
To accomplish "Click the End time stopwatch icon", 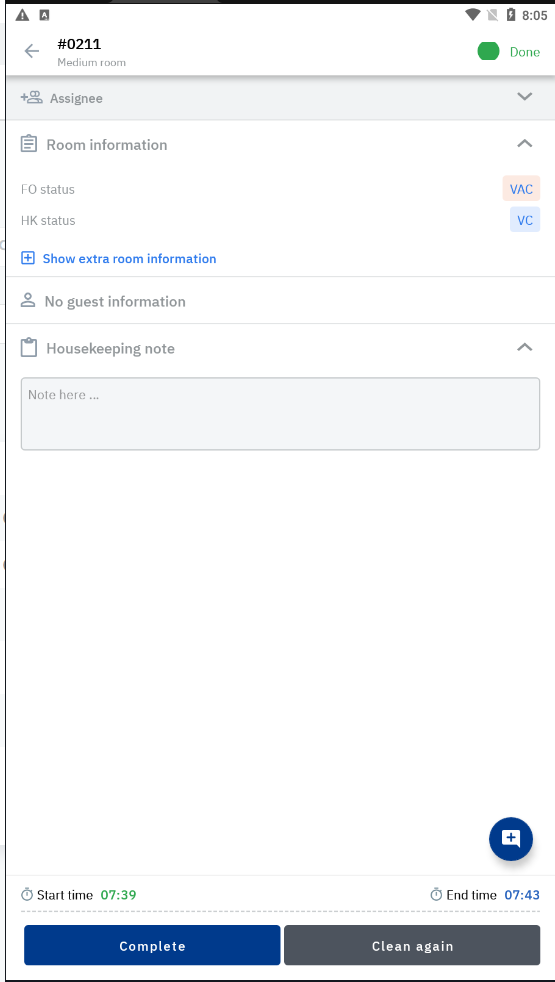I will [436, 894].
